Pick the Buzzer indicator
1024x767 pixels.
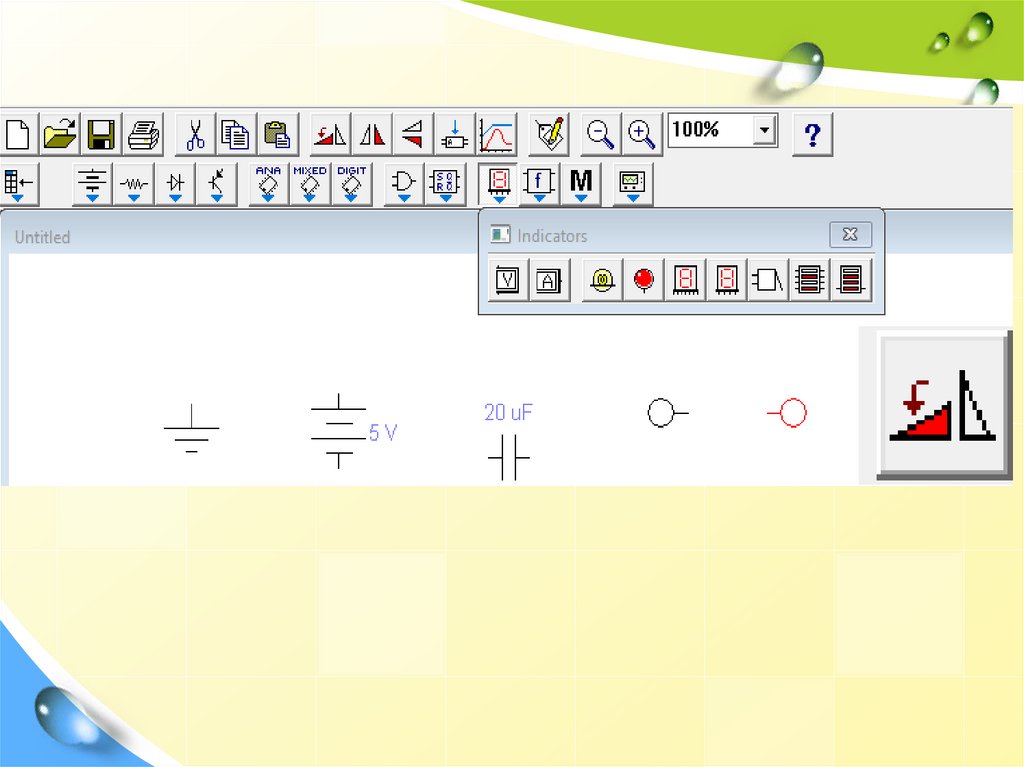click(x=768, y=281)
